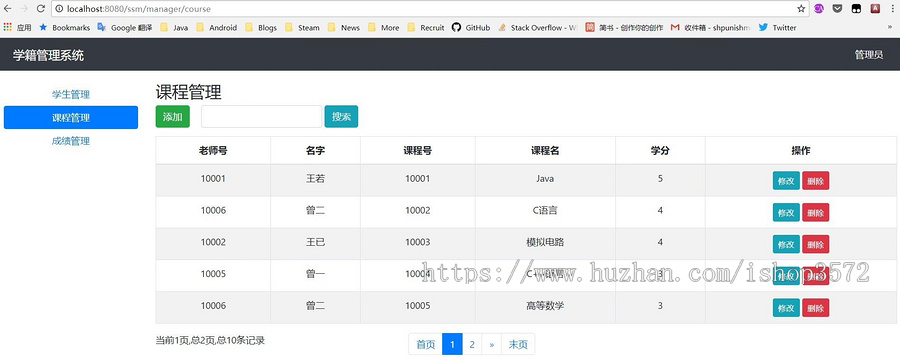The image size is (900, 362).
Task: Click 删除 for the 模拟电路 course
Action: point(816,244)
